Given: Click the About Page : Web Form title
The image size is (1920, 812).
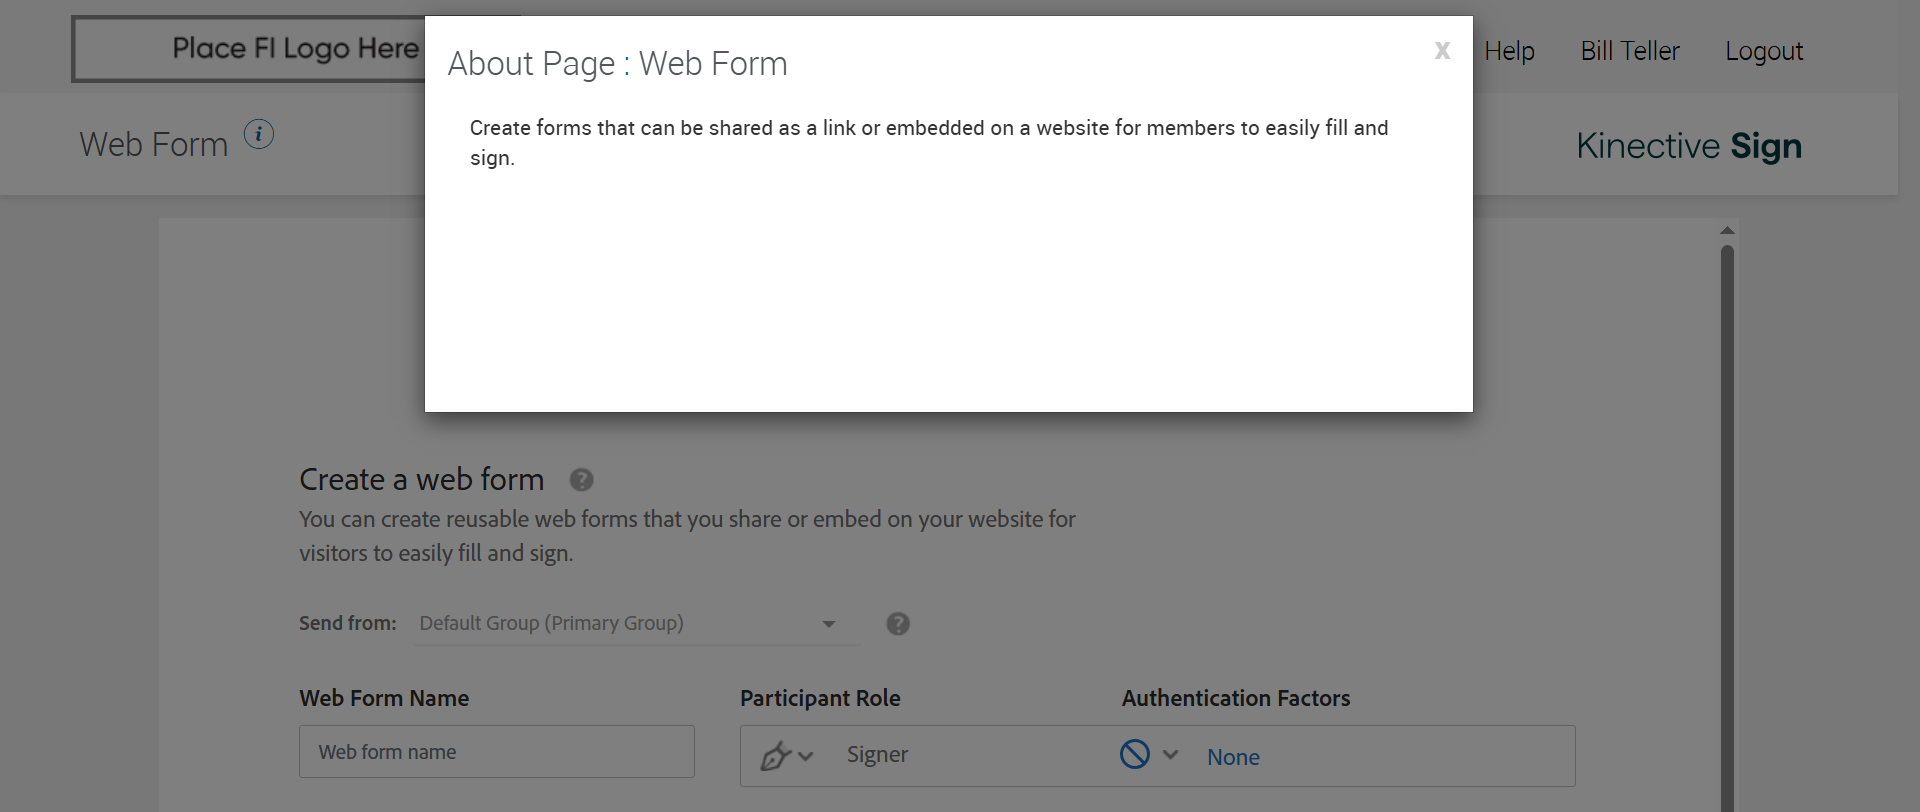Looking at the screenshot, I should (x=617, y=64).
